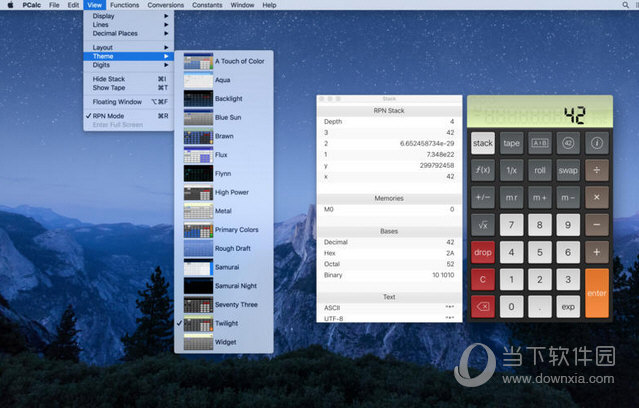Select the Brawn theme
This screenshot has height=408, width=639.
(224, 136)
